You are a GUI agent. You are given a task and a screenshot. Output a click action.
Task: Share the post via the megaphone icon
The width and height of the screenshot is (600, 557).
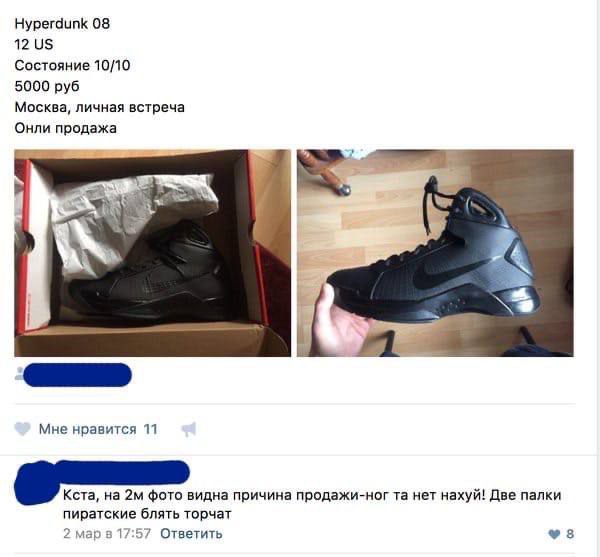coord(189,429)
